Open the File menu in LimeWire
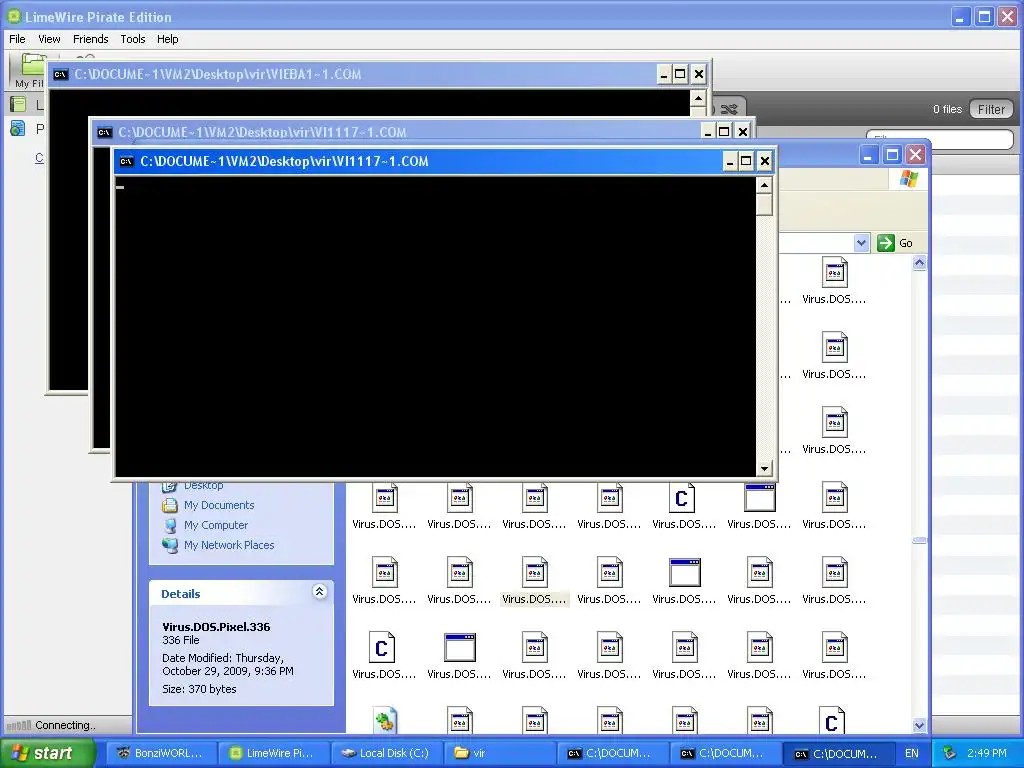The image size is (1024, 768). (17, 39)
